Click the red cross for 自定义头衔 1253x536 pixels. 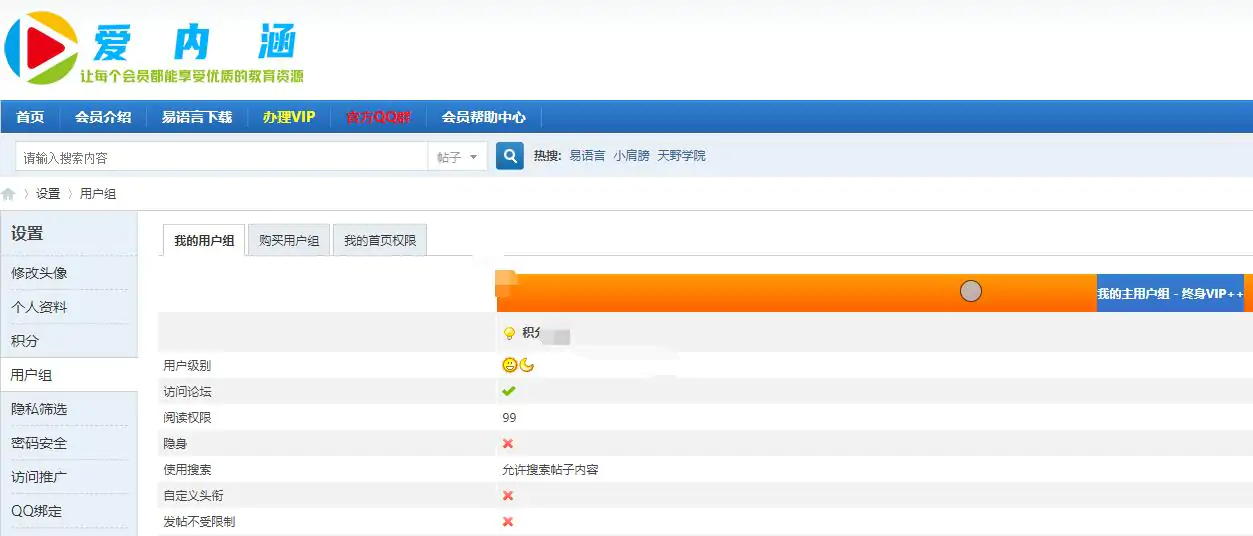508,495
